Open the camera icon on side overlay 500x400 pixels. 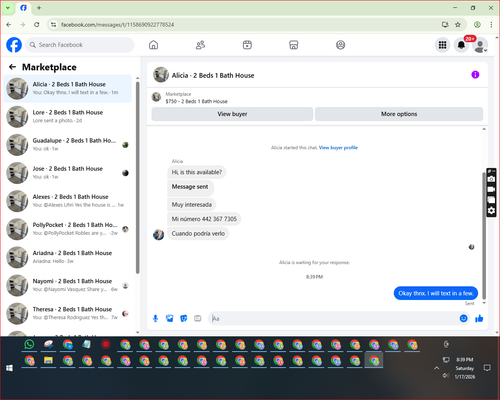point(491,179)
